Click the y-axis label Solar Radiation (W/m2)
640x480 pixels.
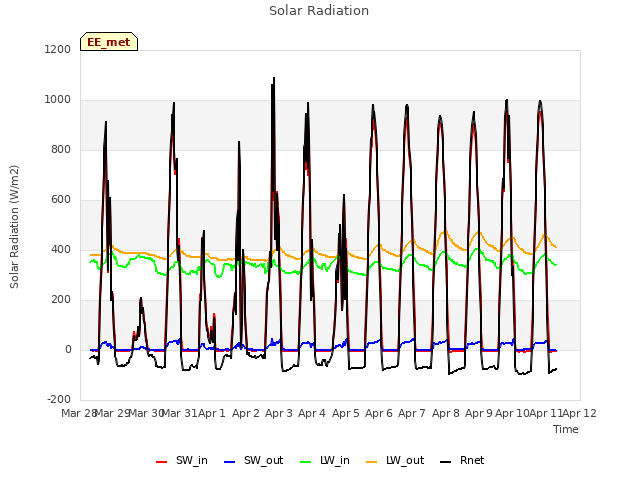pos(14,227)
